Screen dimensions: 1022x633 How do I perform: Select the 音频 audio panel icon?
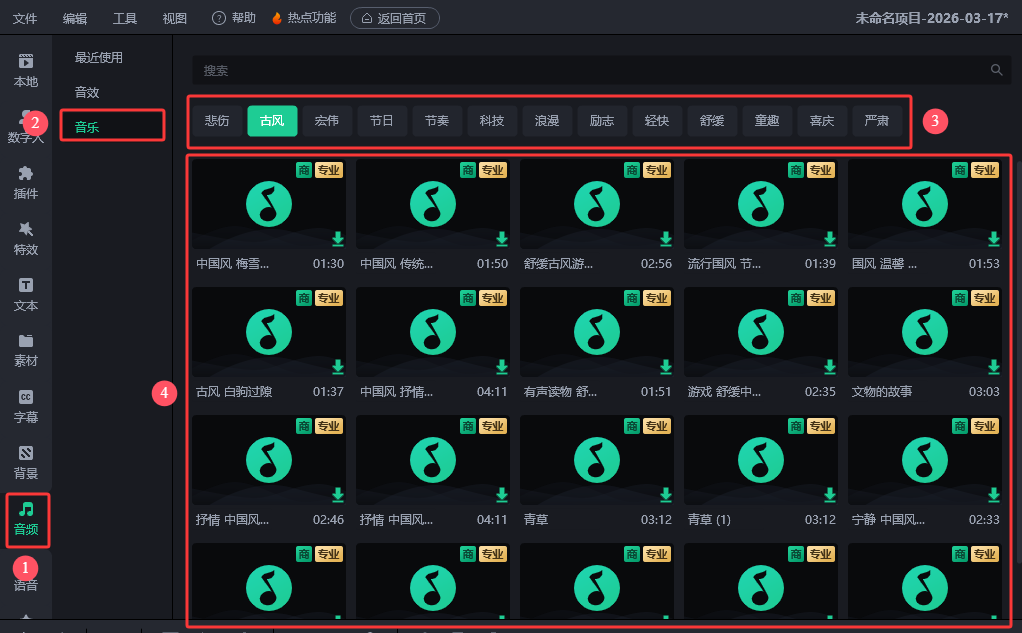coord(26,518)
